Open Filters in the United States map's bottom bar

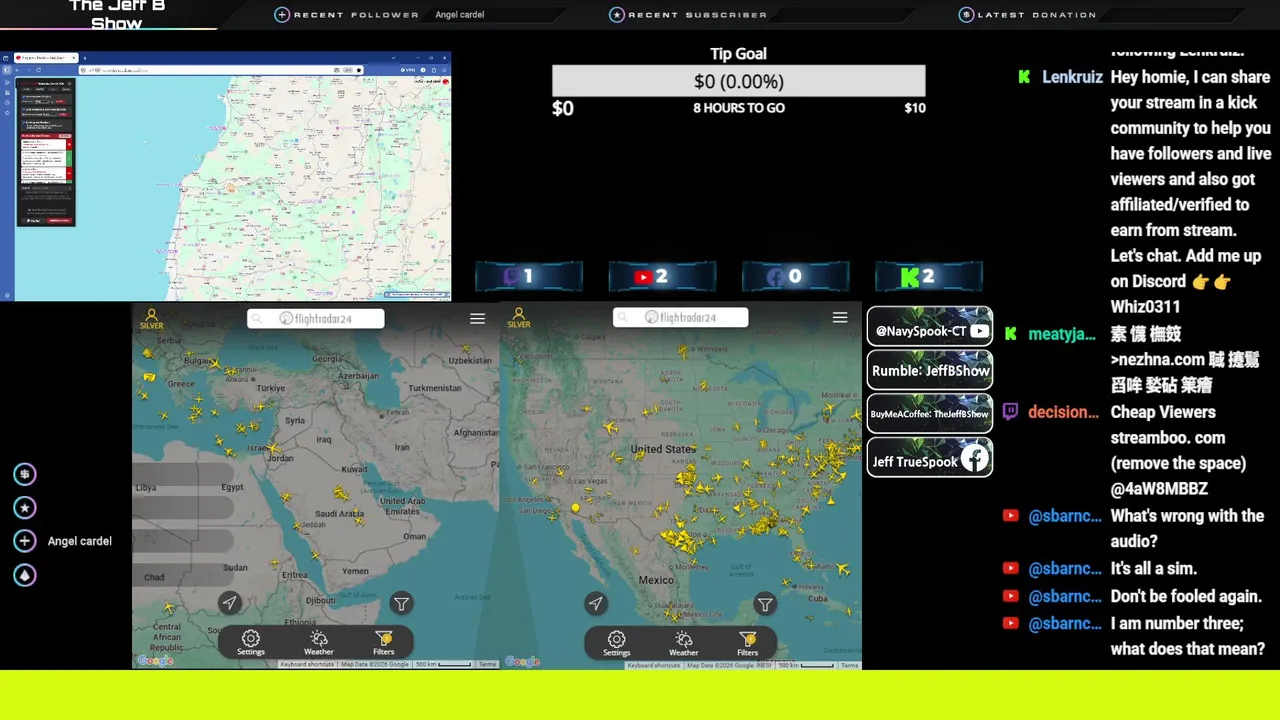click(x=748, y=643)
